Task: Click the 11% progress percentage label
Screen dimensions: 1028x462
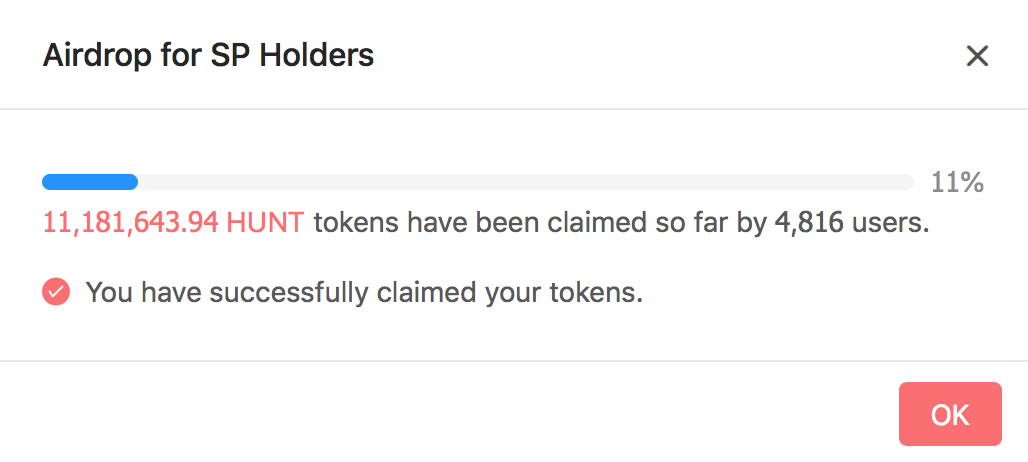Action: (957, 183)
